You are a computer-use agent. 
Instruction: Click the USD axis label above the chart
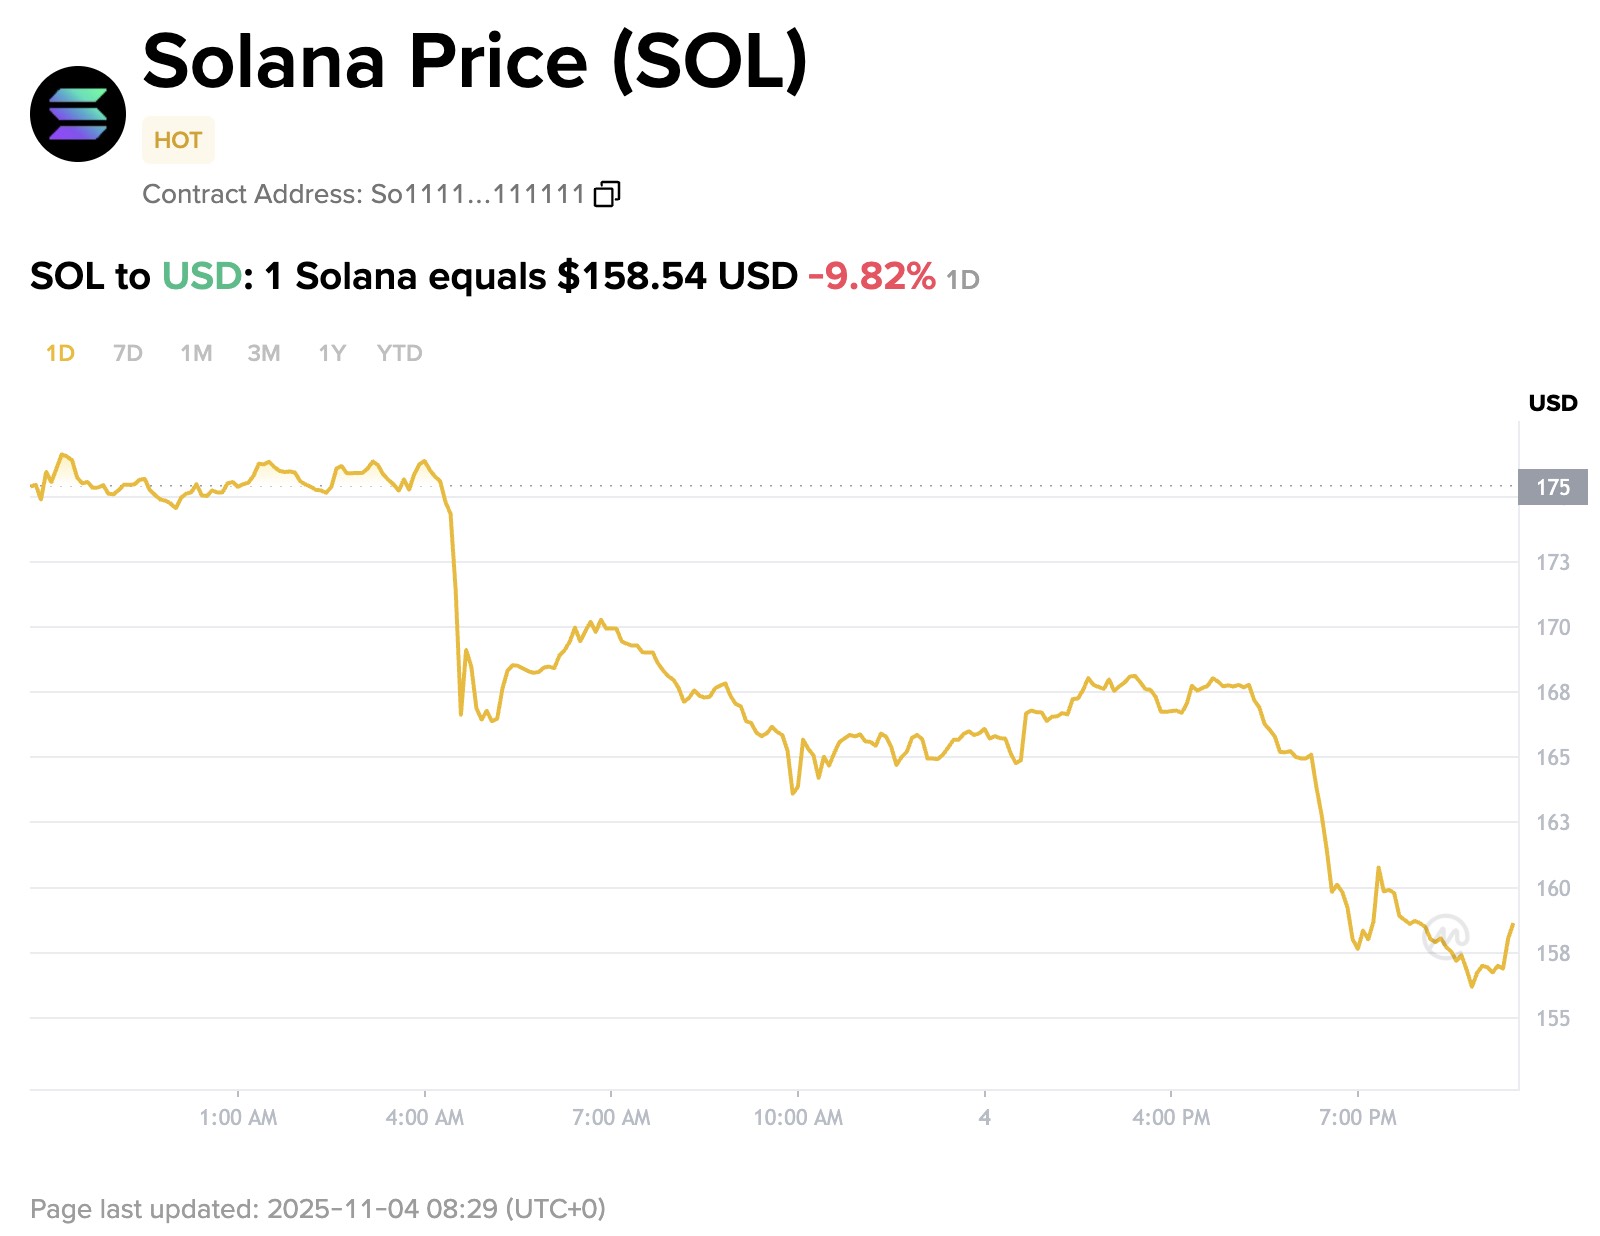(1552, 403)
